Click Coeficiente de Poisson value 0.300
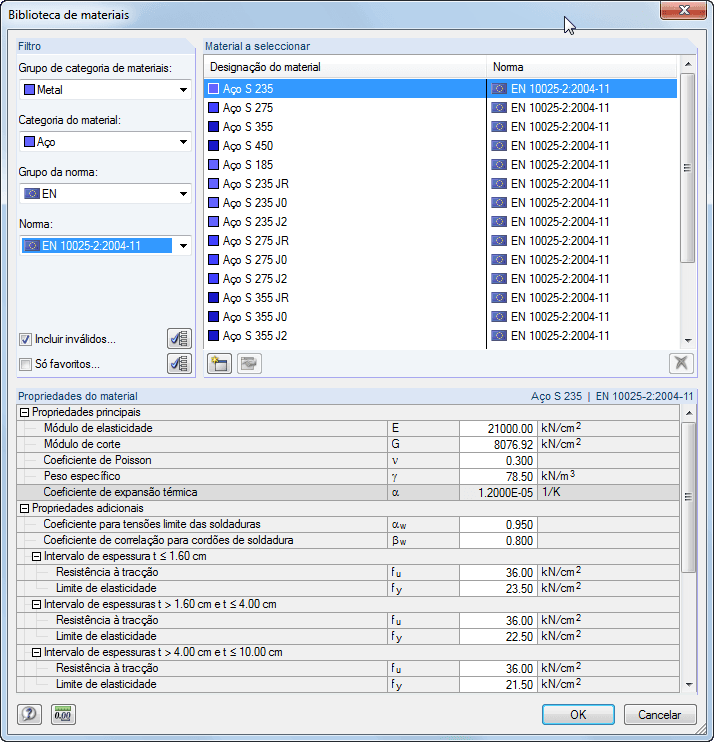The image size is (714, 742). pyautogui.click(x=498, y=460)
